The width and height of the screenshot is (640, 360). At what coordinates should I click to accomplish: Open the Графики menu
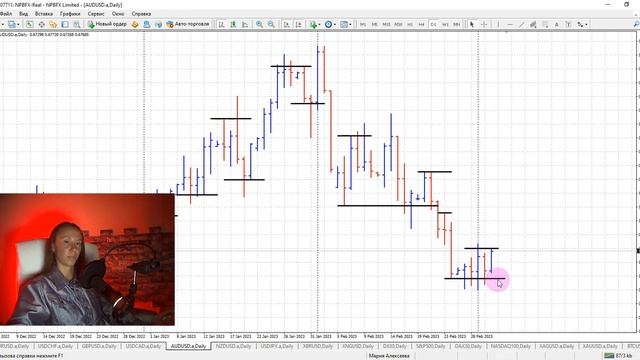pyautogui.click(x=70, y=14)
